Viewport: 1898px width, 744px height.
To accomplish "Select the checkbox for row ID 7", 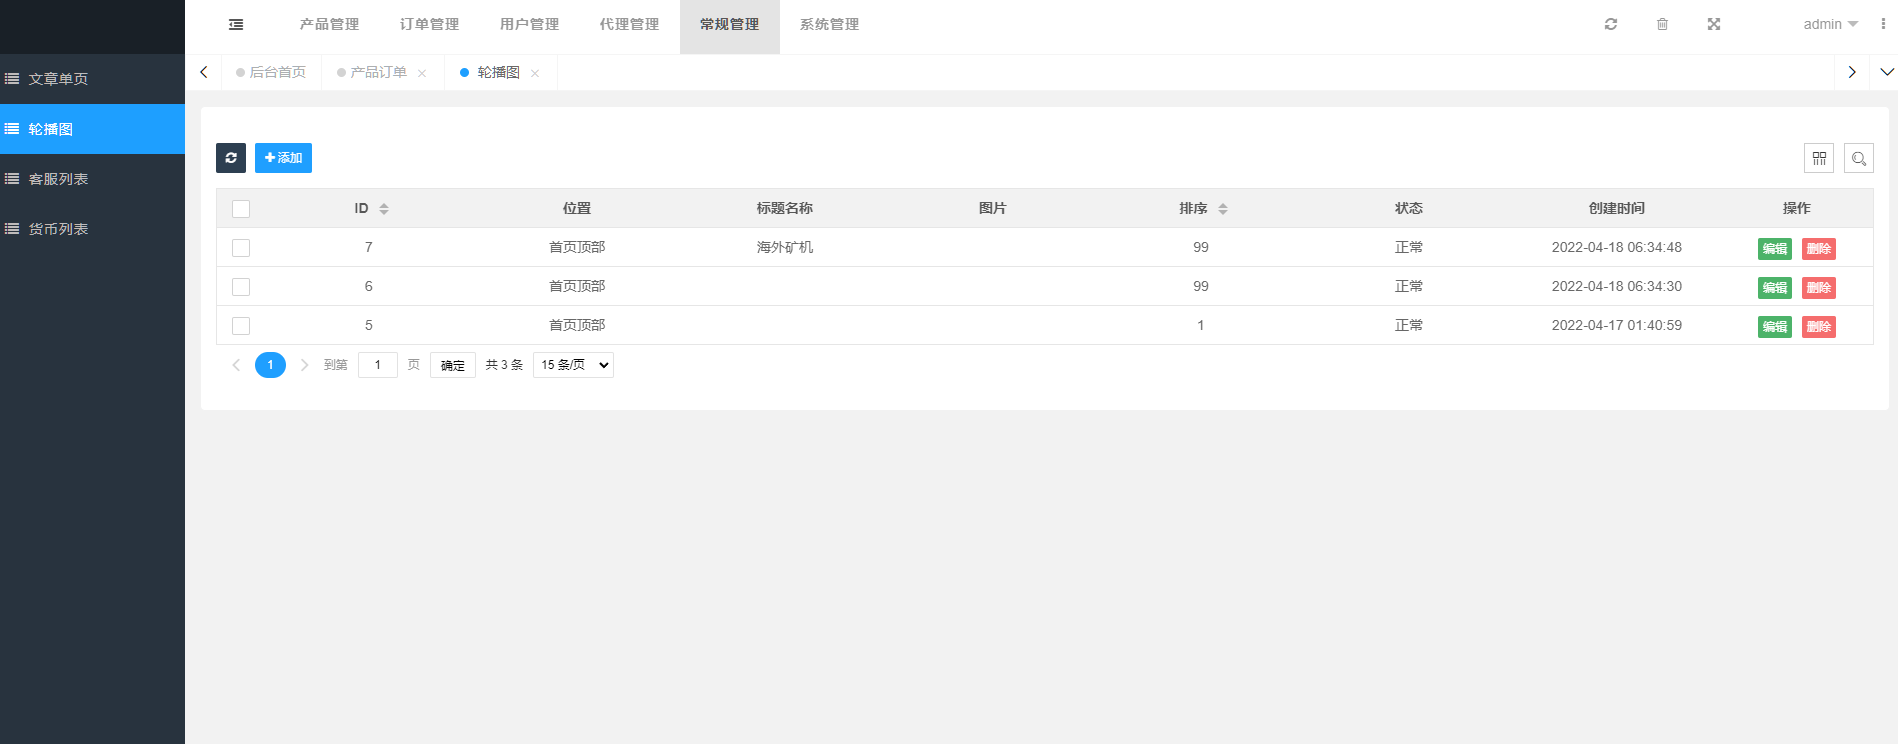I will point(241,248).
